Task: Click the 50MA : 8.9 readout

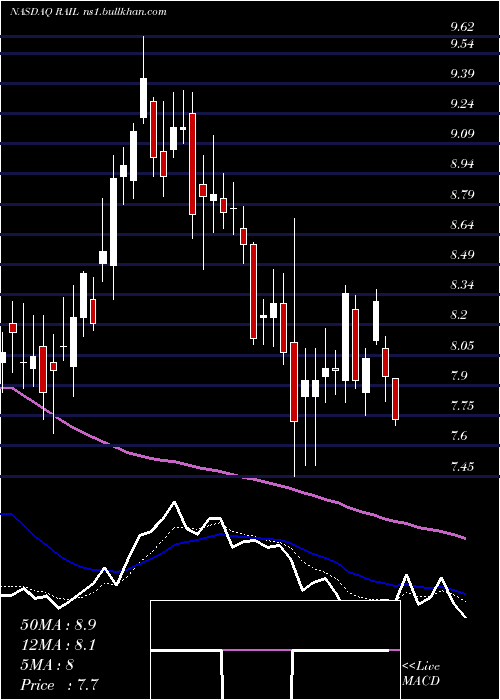Action: click(58, 625)
